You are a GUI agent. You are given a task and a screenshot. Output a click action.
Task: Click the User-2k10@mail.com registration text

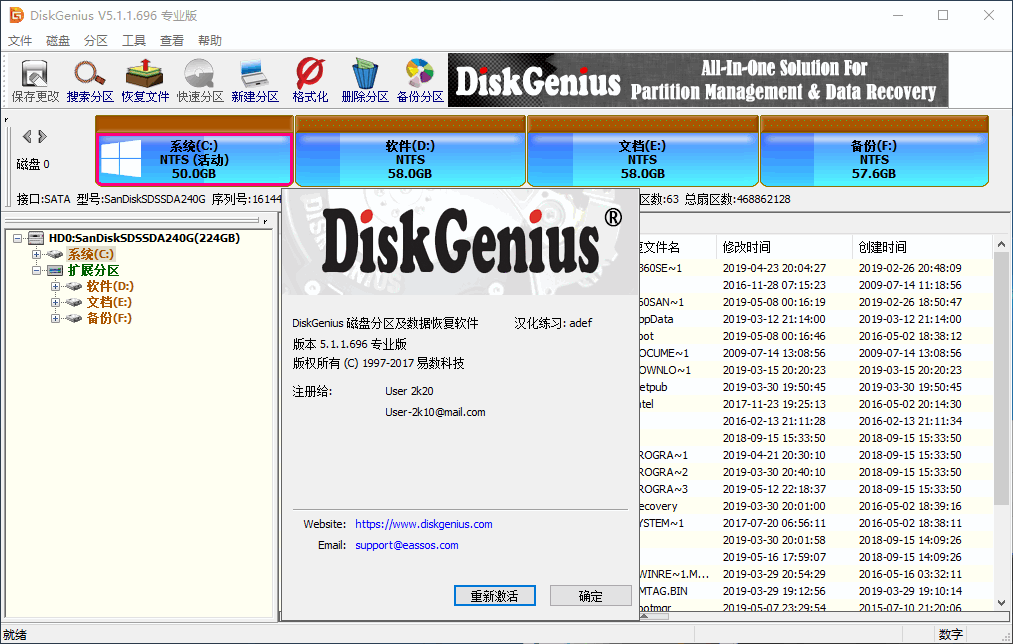435,412
